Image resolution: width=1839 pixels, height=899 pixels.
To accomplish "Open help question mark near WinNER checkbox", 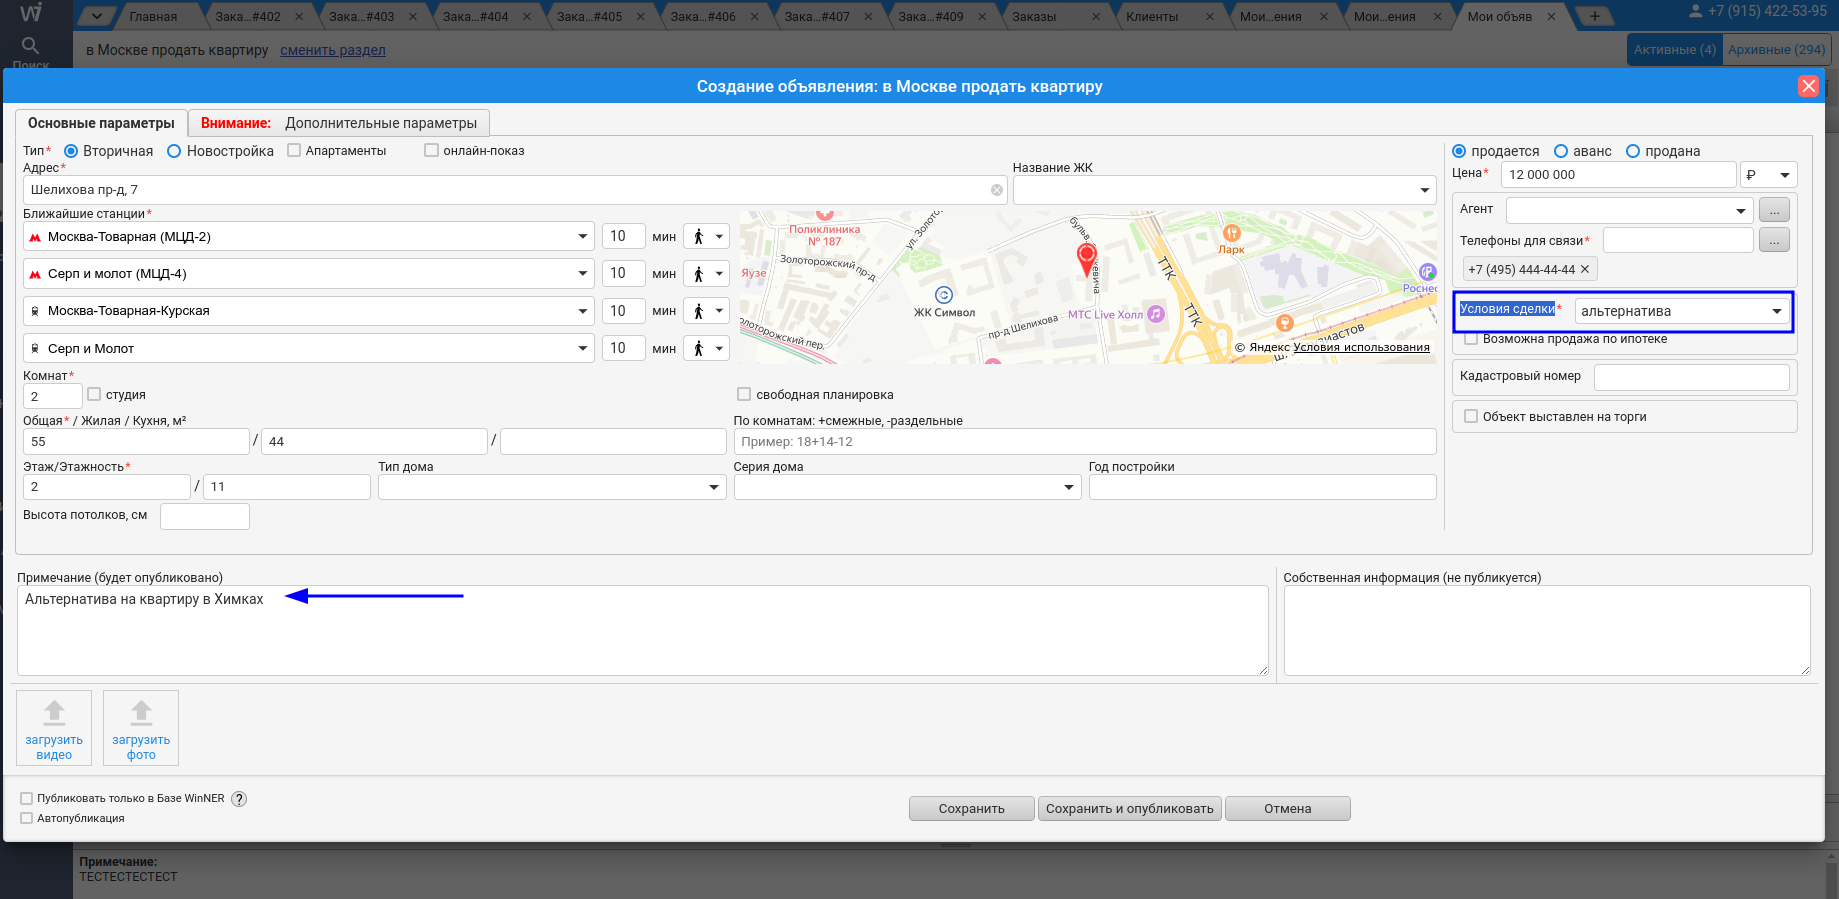I will (239, 799).
